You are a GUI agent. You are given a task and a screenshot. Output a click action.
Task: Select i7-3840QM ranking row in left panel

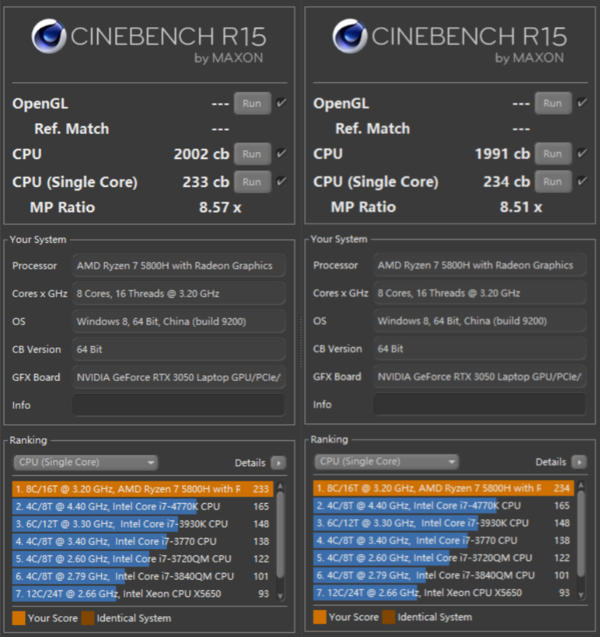pyautogui.click(x=143, y=576)
